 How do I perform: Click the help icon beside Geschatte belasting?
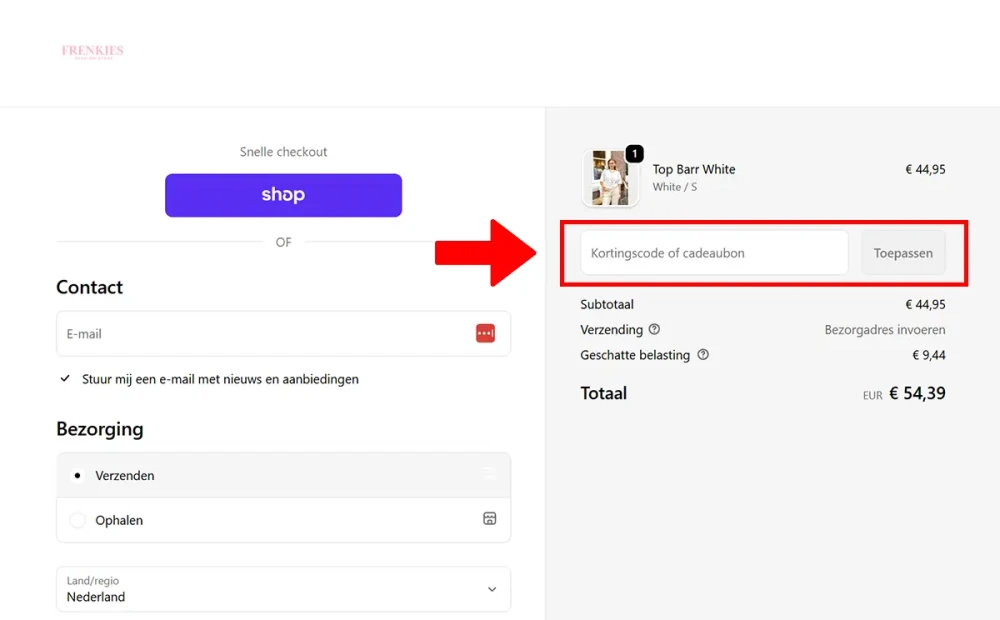[703, 355]
